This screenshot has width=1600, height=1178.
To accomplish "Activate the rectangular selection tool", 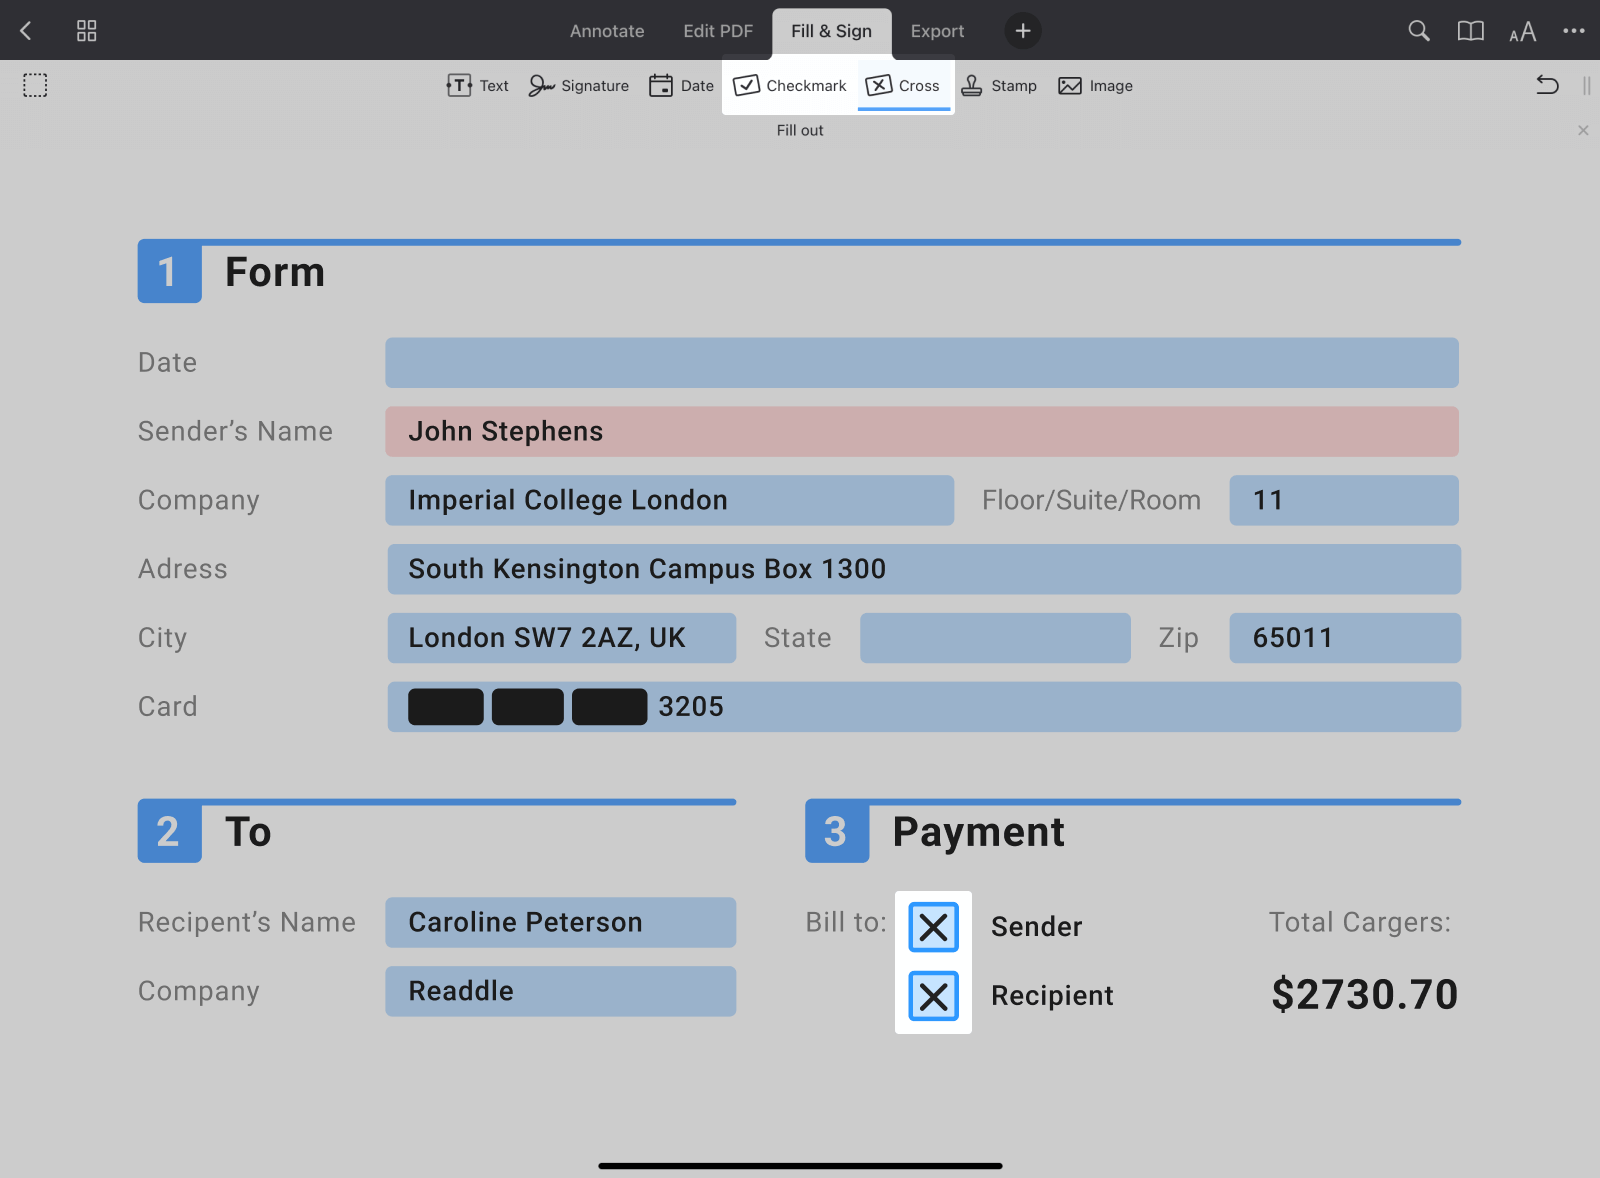I will coord(35,85).
